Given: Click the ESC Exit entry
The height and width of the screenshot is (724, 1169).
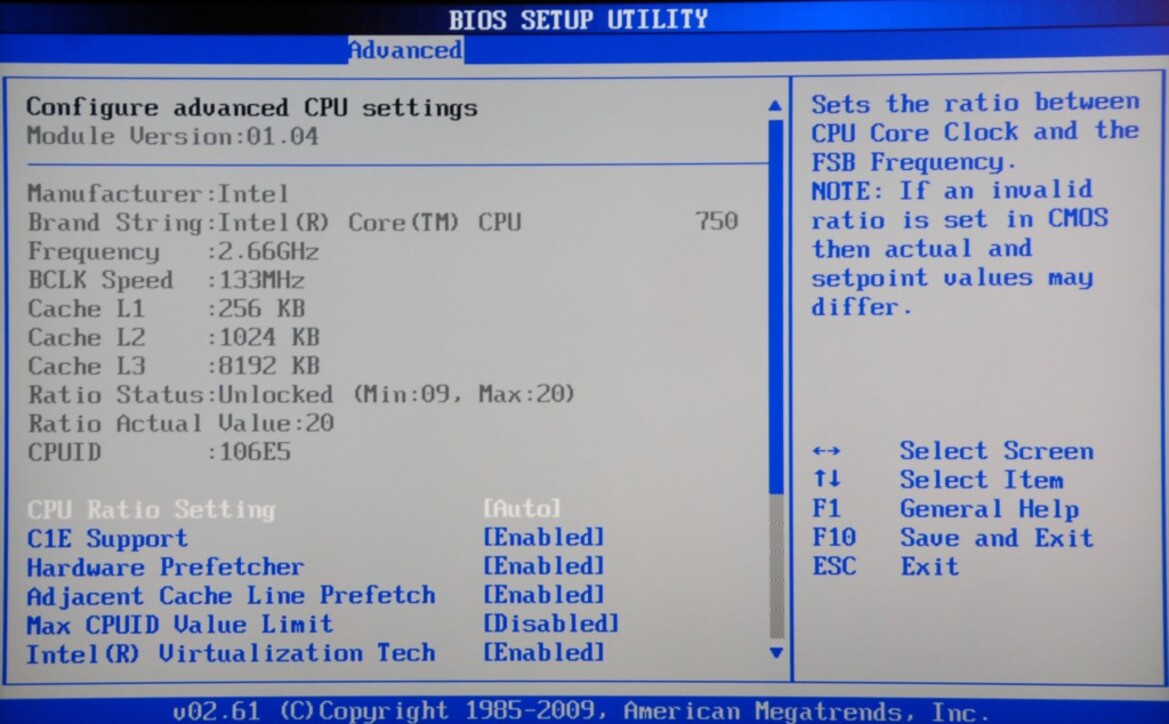Looking at the screenshot, I should click(885, 567).
